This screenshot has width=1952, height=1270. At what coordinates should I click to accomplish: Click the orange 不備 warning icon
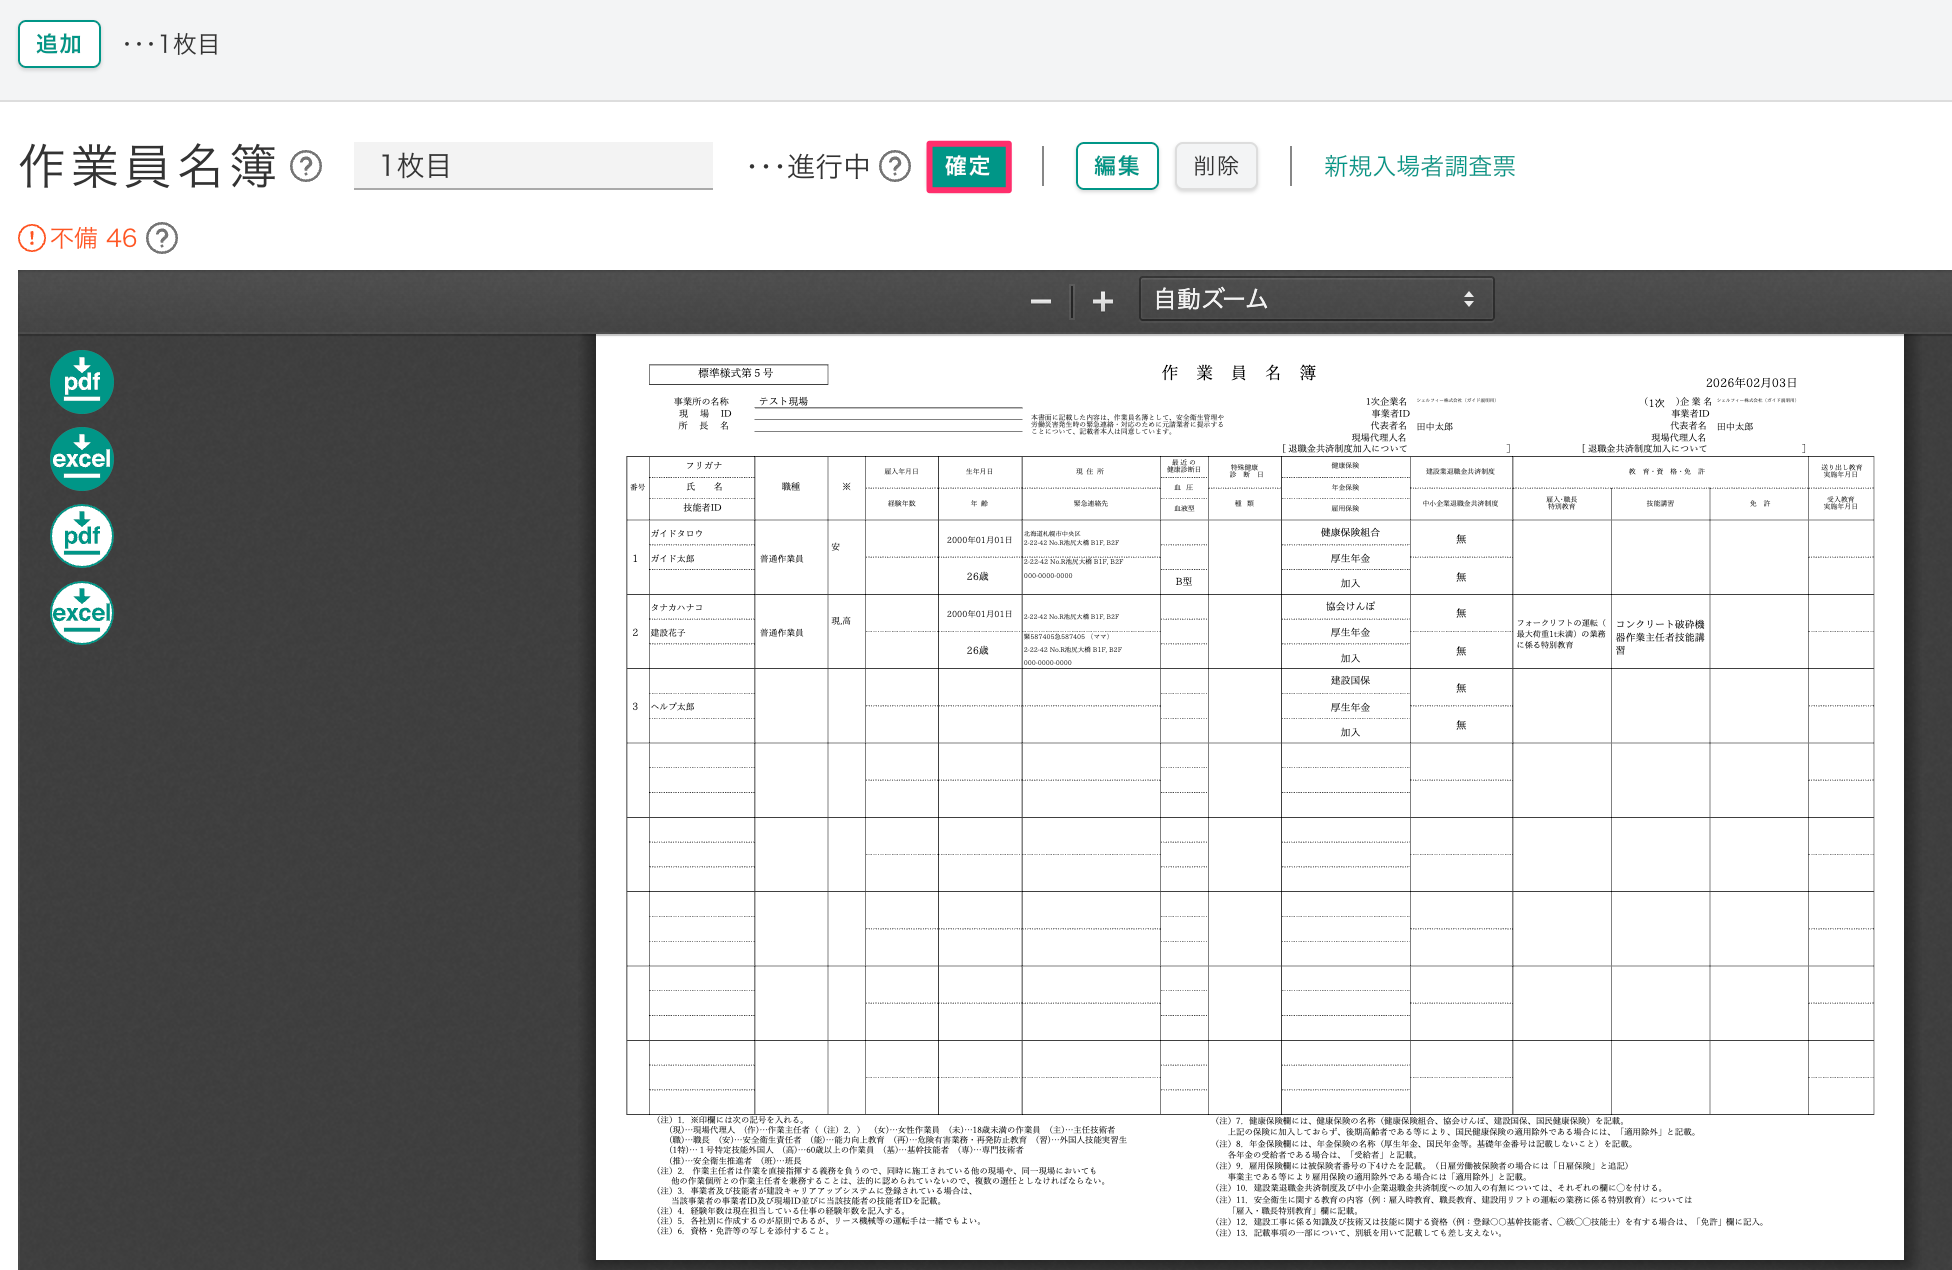pyautogui.click(x=32, y=238)
